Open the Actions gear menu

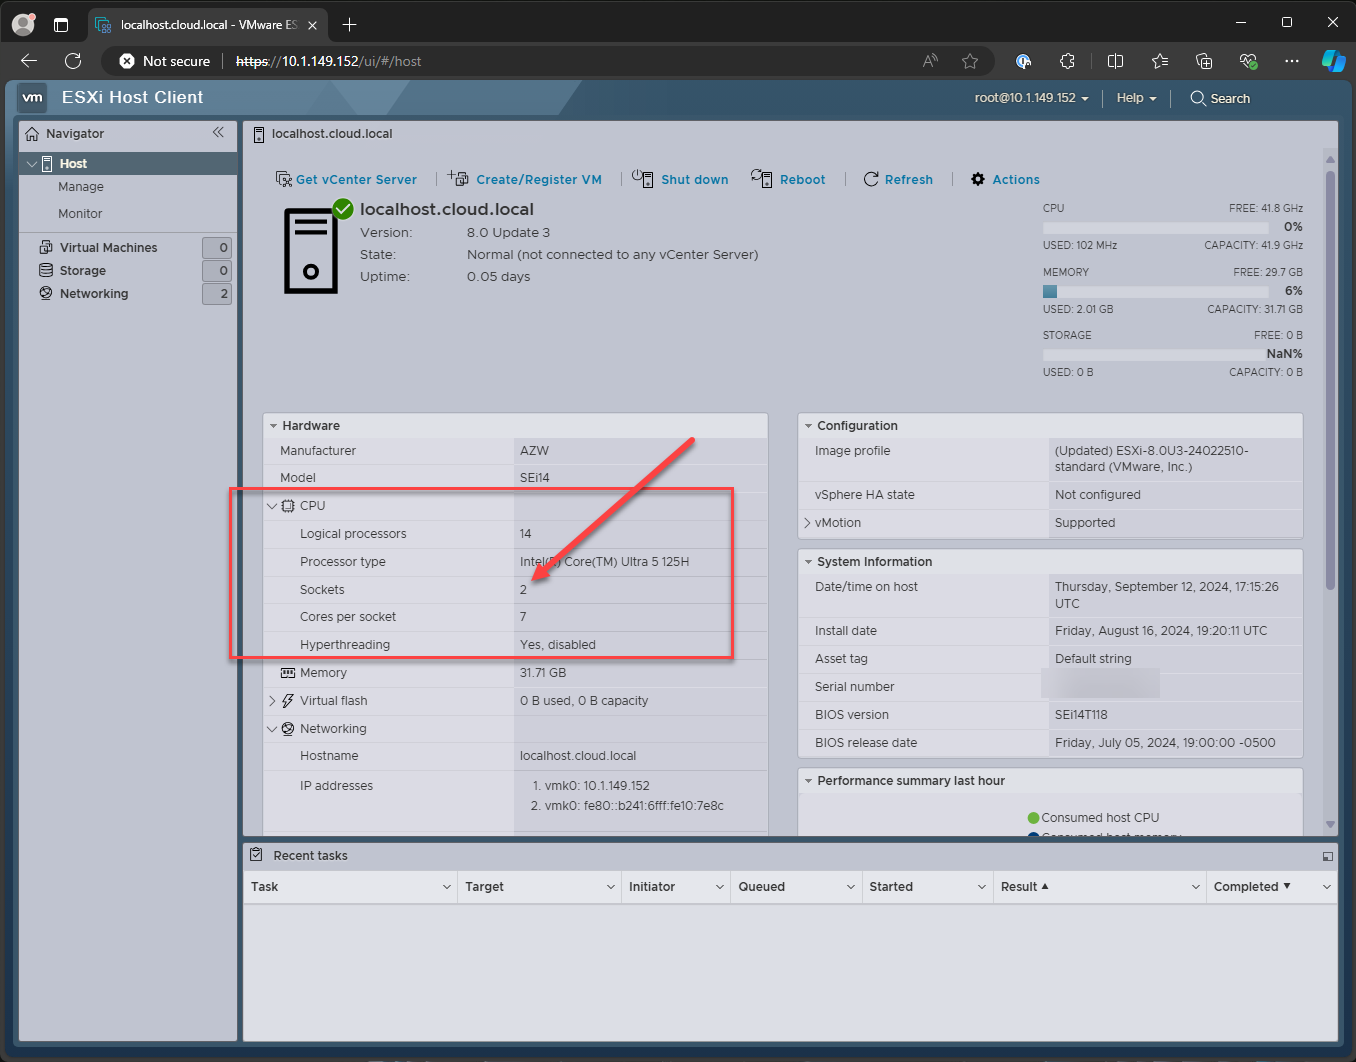pos(978,179)
